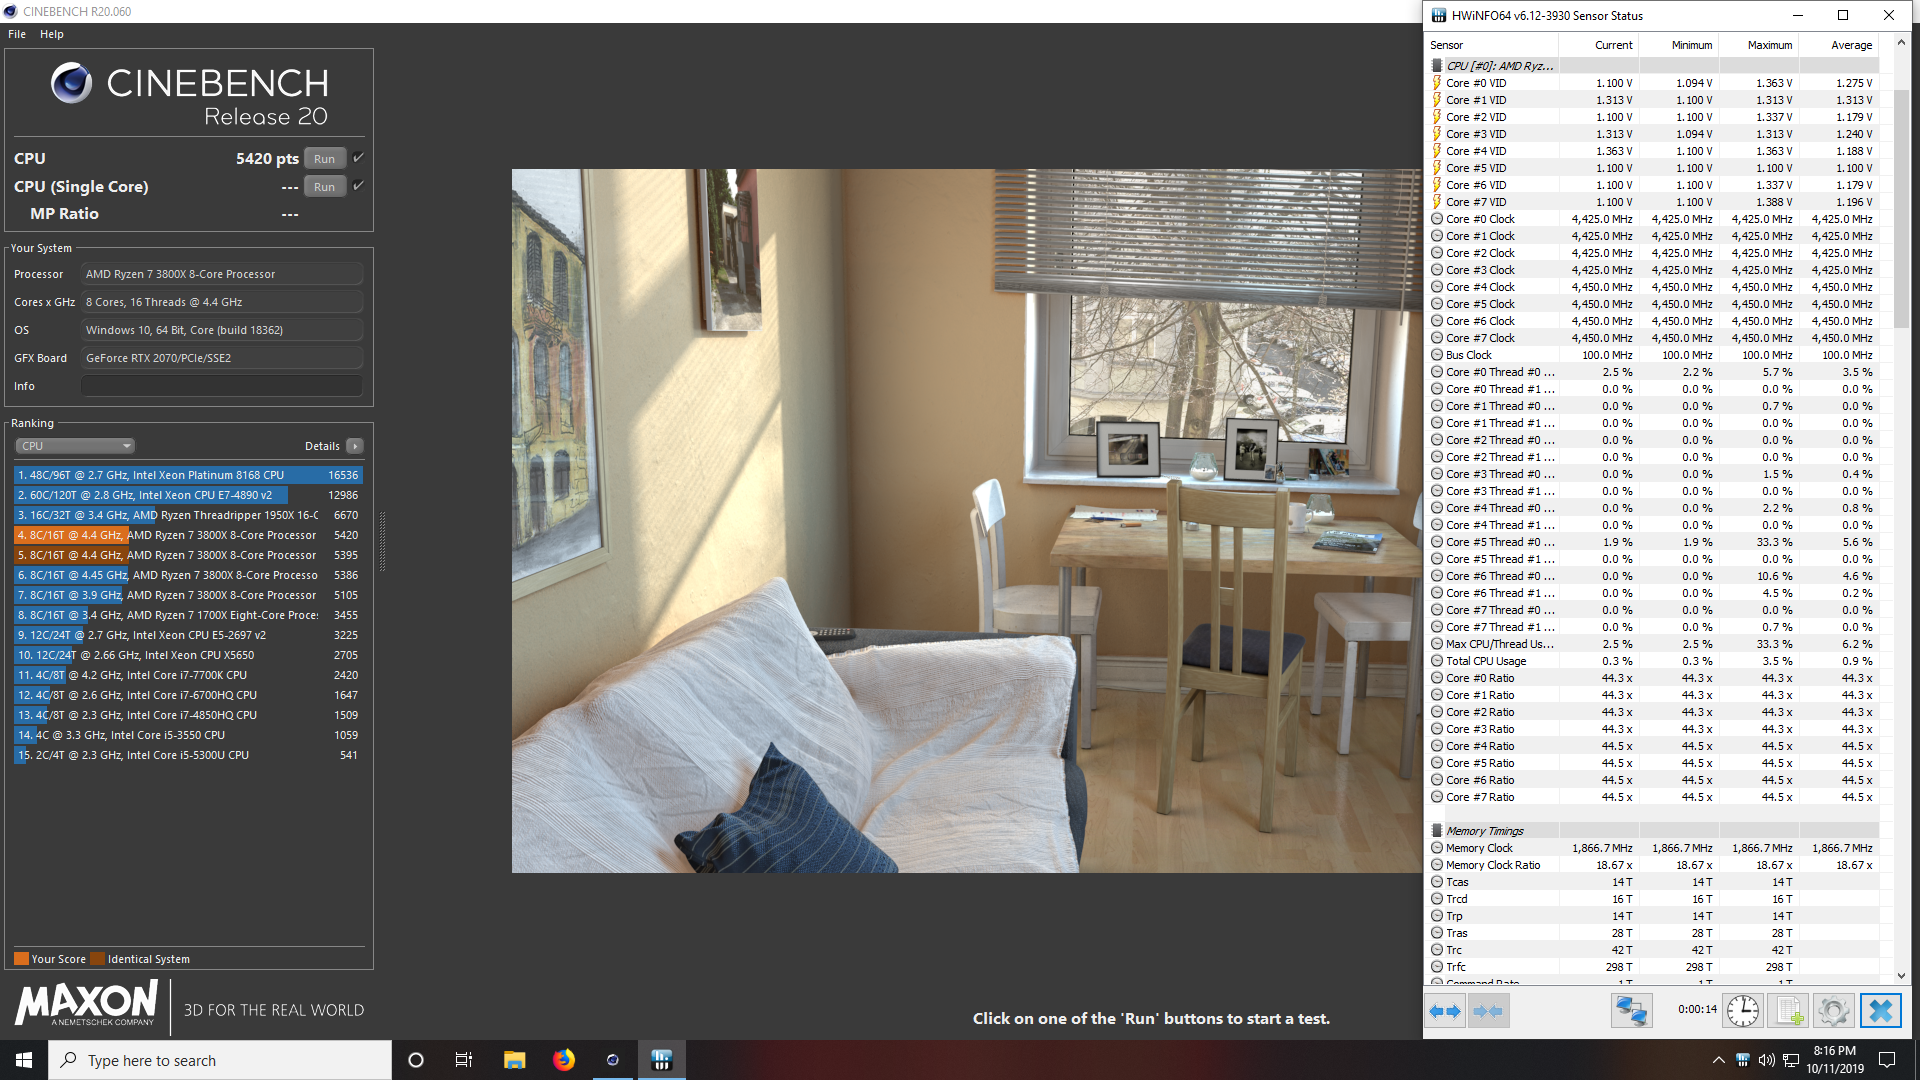Open Task View on taskbar

[x=464, y=1060]
